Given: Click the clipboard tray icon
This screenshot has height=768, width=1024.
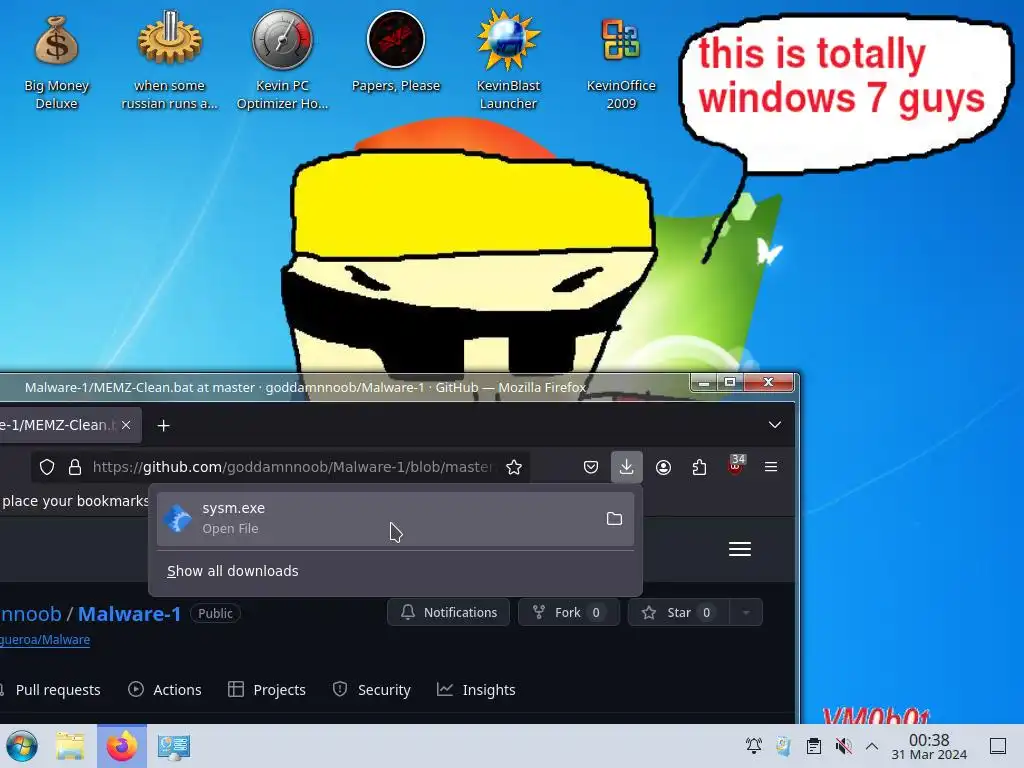Looking at the screenshot, I should click(814, 745).
